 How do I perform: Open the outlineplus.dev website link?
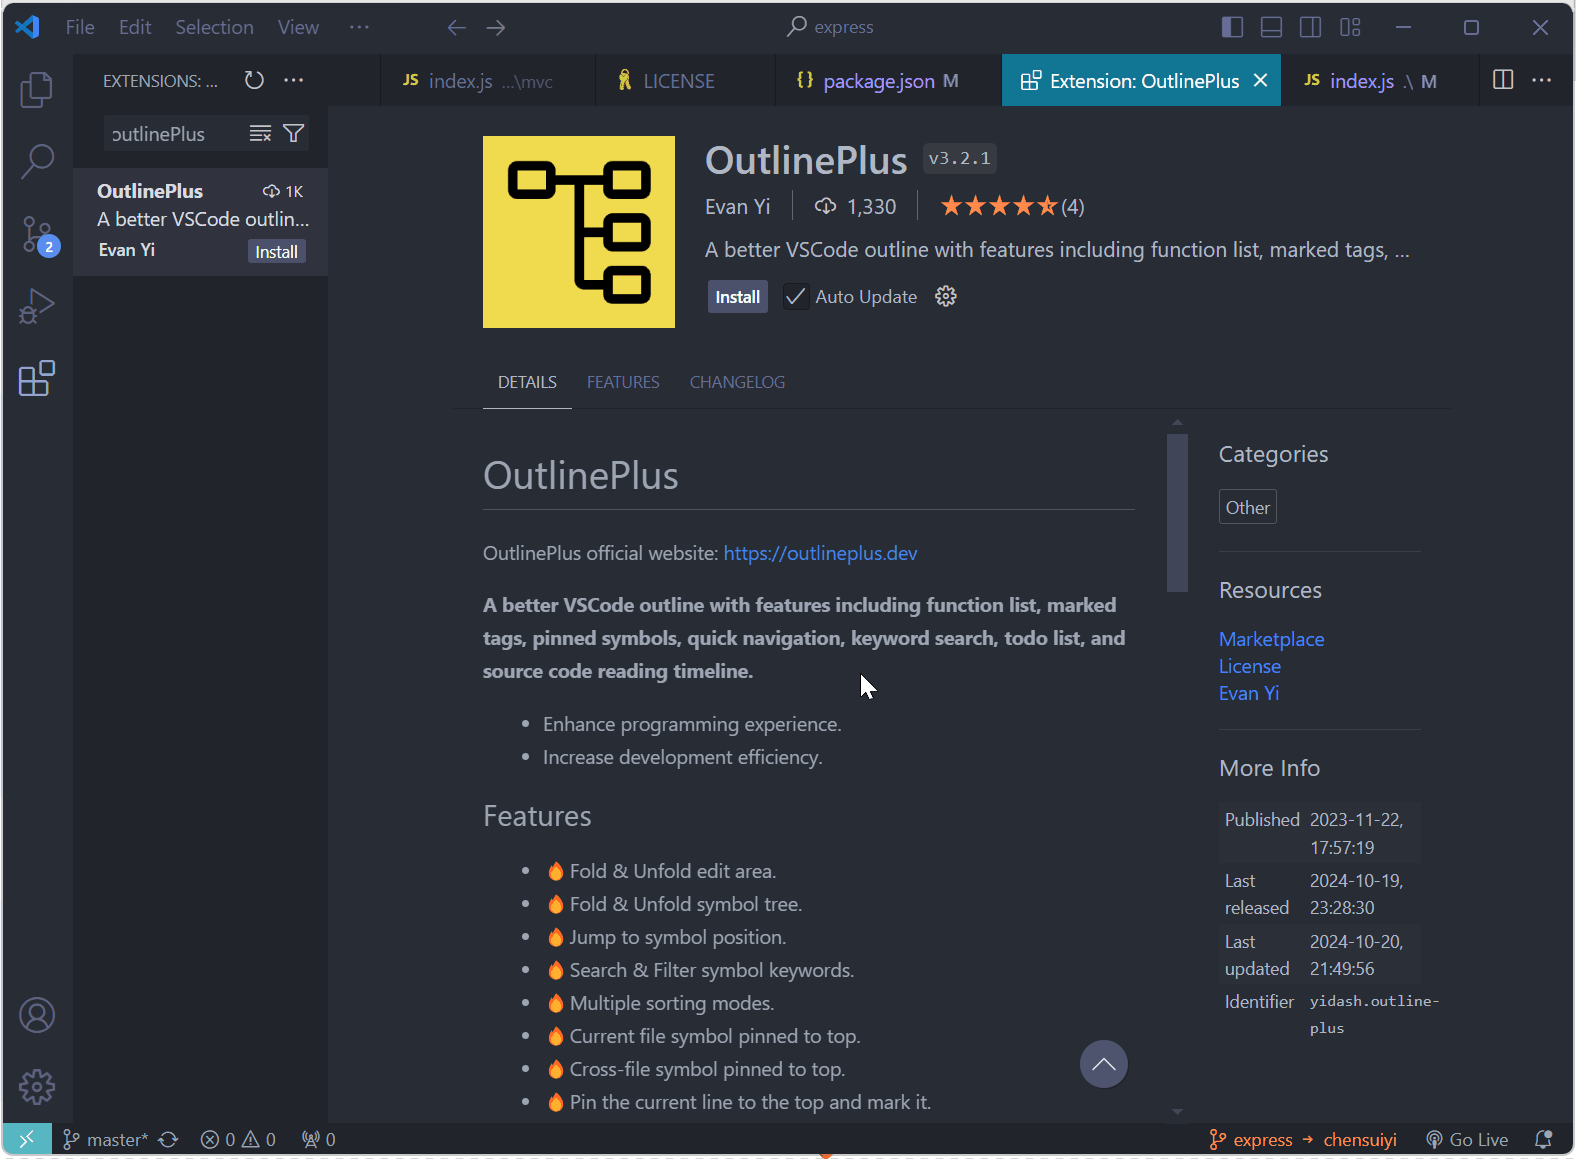point(820,553)
